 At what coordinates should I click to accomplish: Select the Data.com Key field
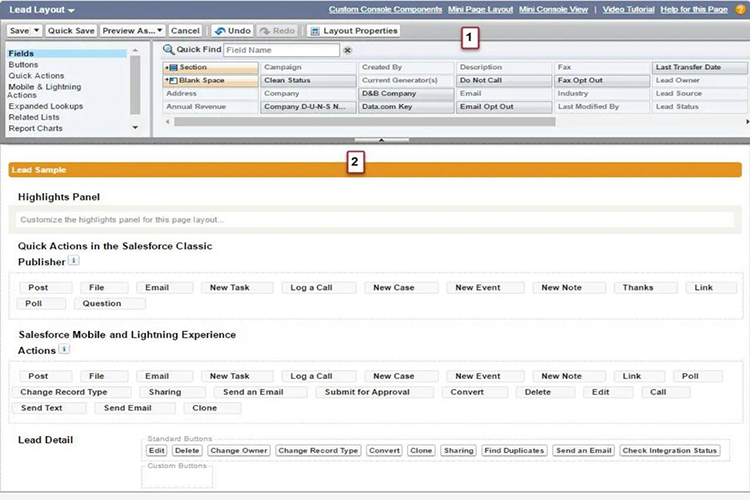tap(406, 107)
